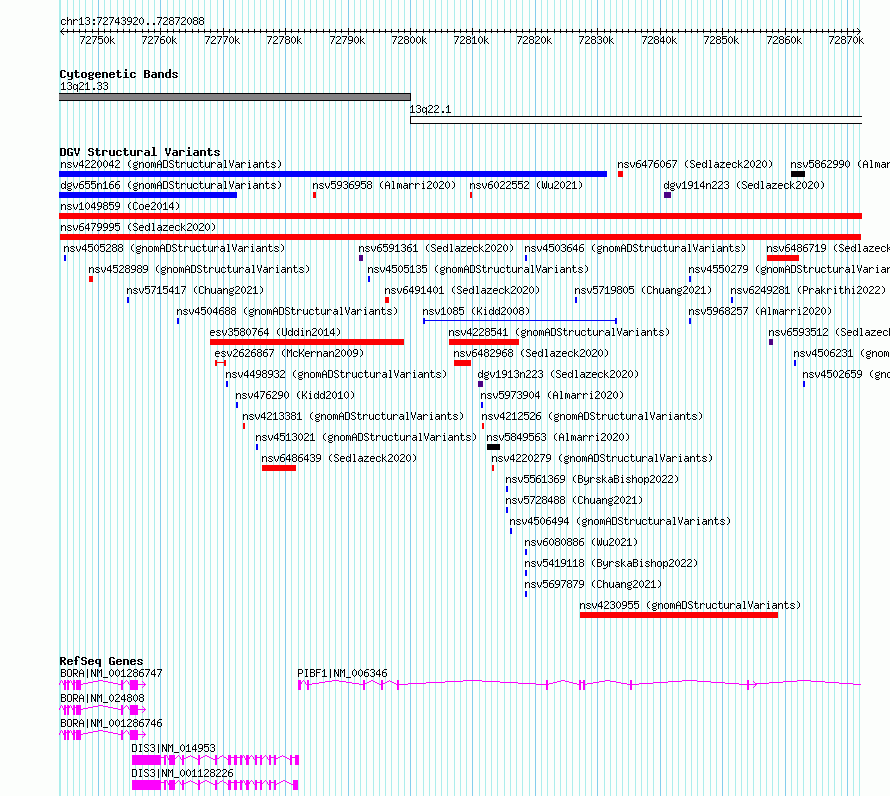Image resolution: width=890 pixels, height=796 pixels.
Task: Open the nsv5728488 (Chuang2021) label
Action: tap(574, 500)
